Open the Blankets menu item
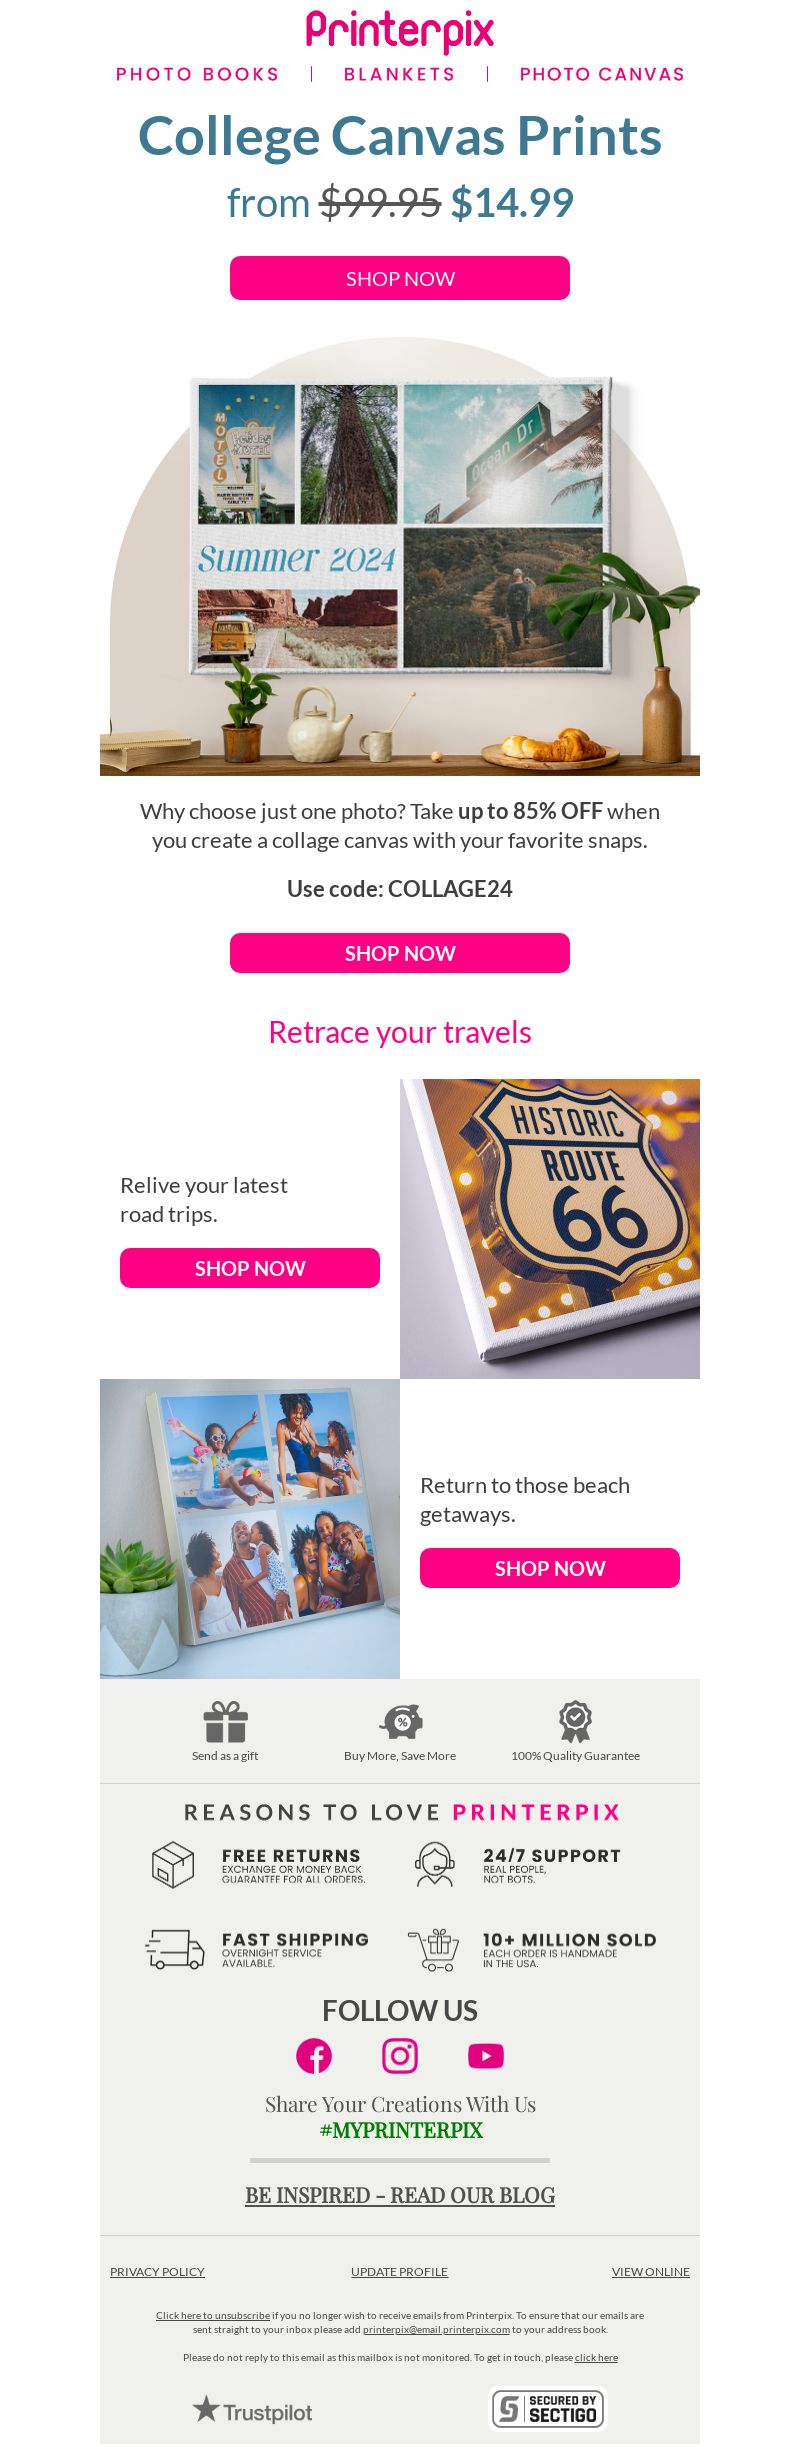The image size is (800, 2447). coord(400,74)
